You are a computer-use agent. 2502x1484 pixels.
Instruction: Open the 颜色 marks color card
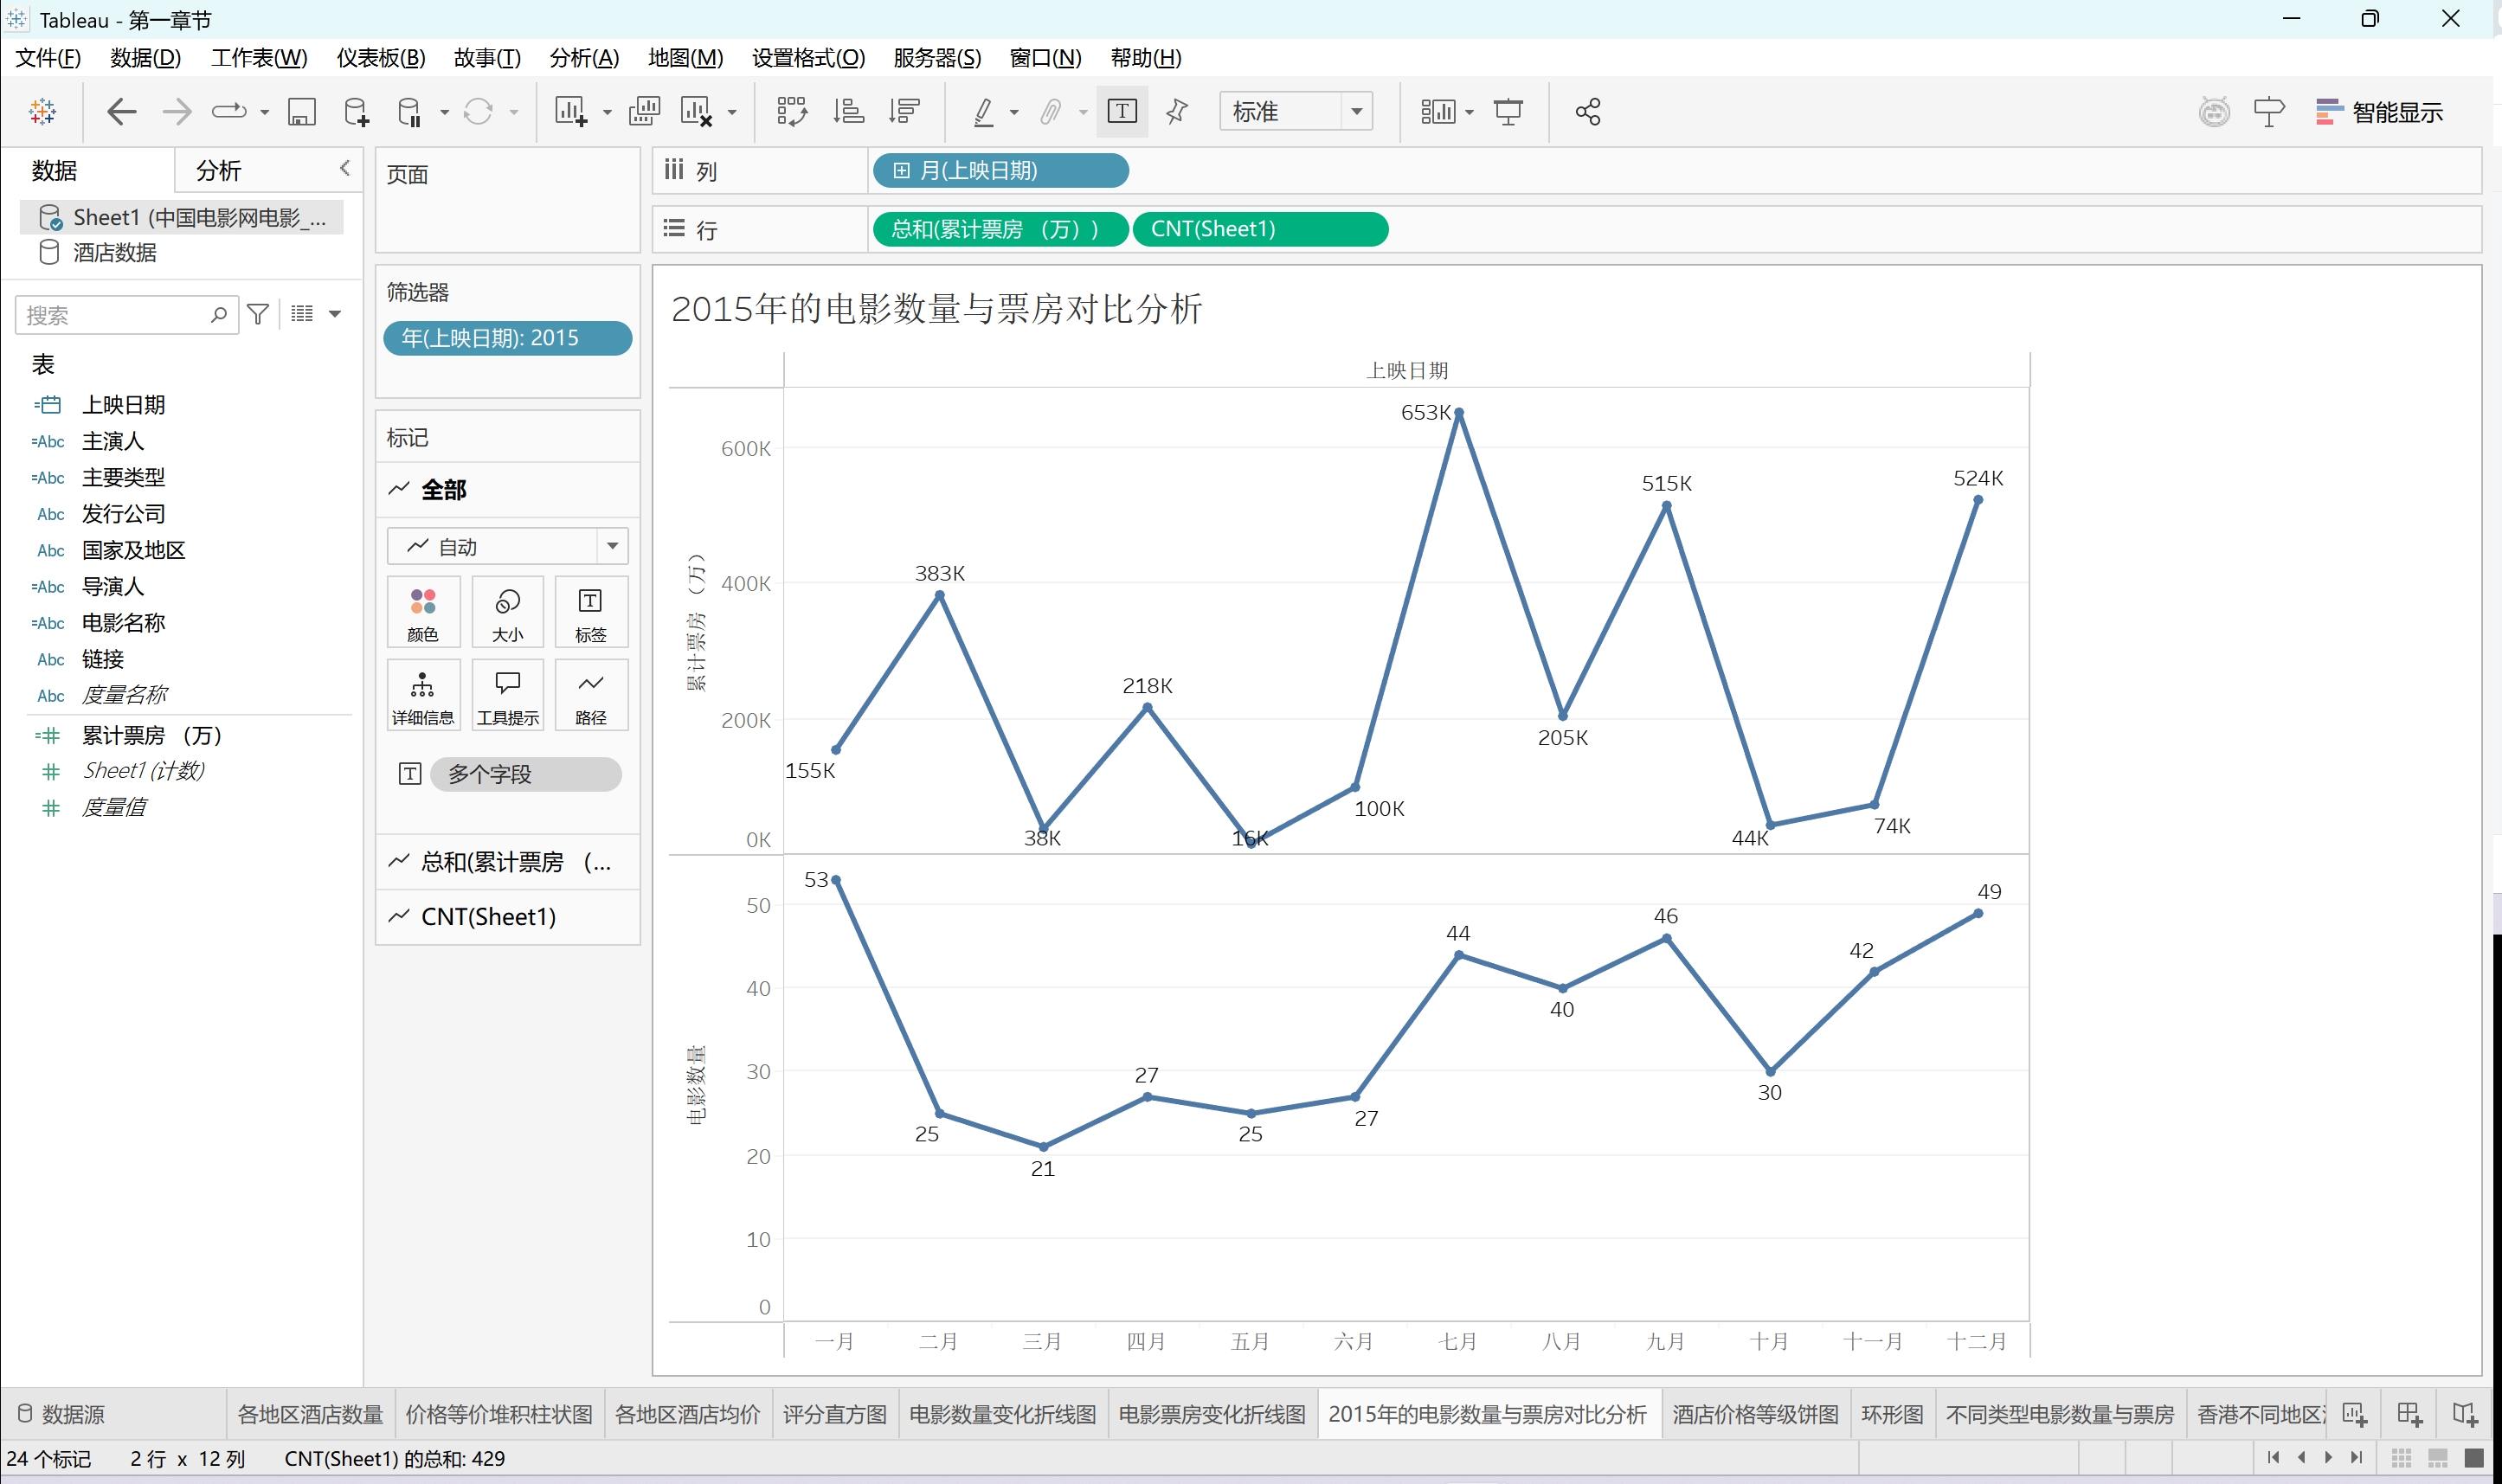pos(423,612)
